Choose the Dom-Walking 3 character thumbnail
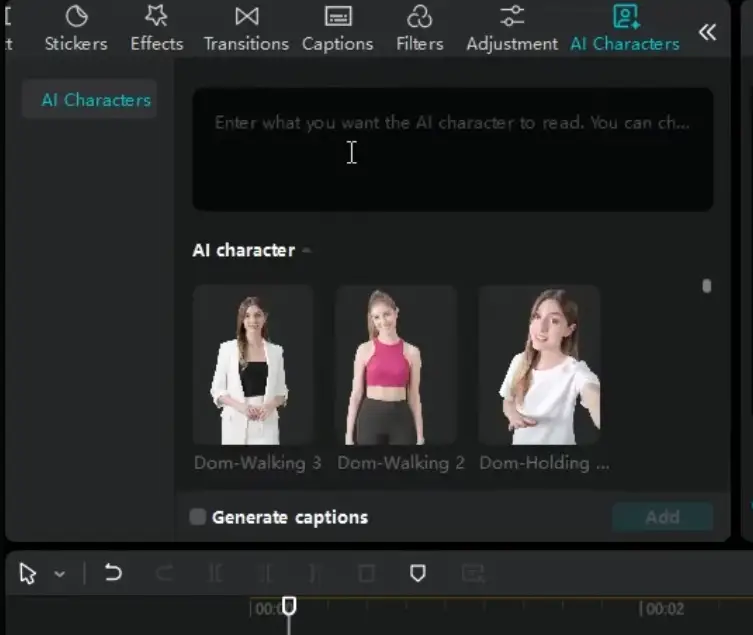The height and width of the screenshot is (635, 753). [x=253, y=365]
